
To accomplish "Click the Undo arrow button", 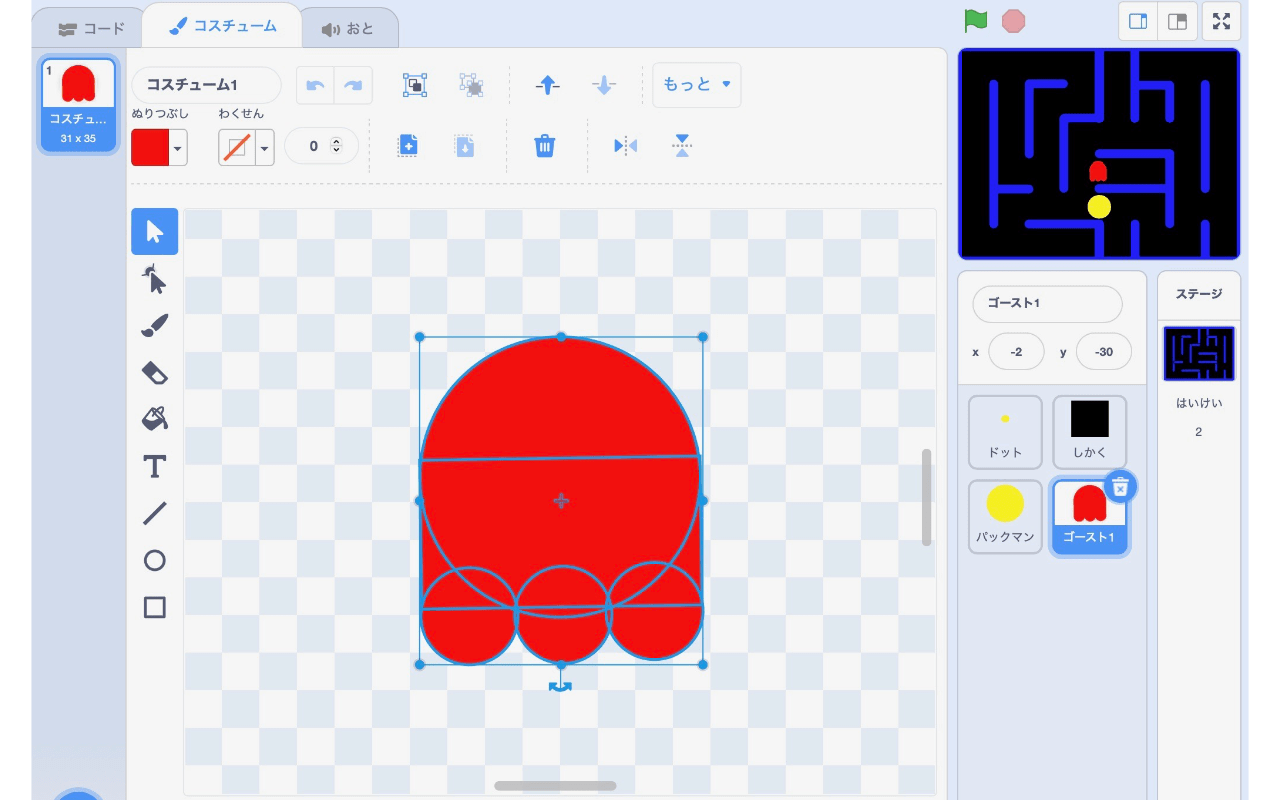I will [316, 86].
